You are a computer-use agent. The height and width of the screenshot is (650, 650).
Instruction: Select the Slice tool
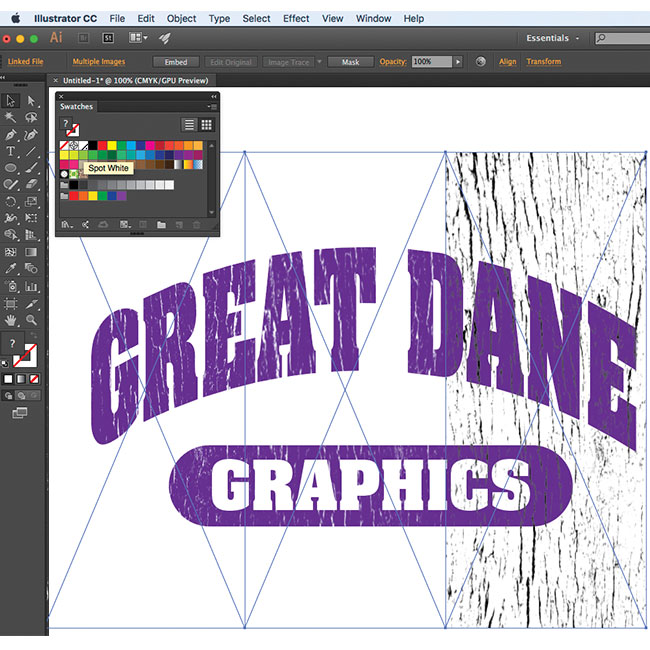point(31,304)
